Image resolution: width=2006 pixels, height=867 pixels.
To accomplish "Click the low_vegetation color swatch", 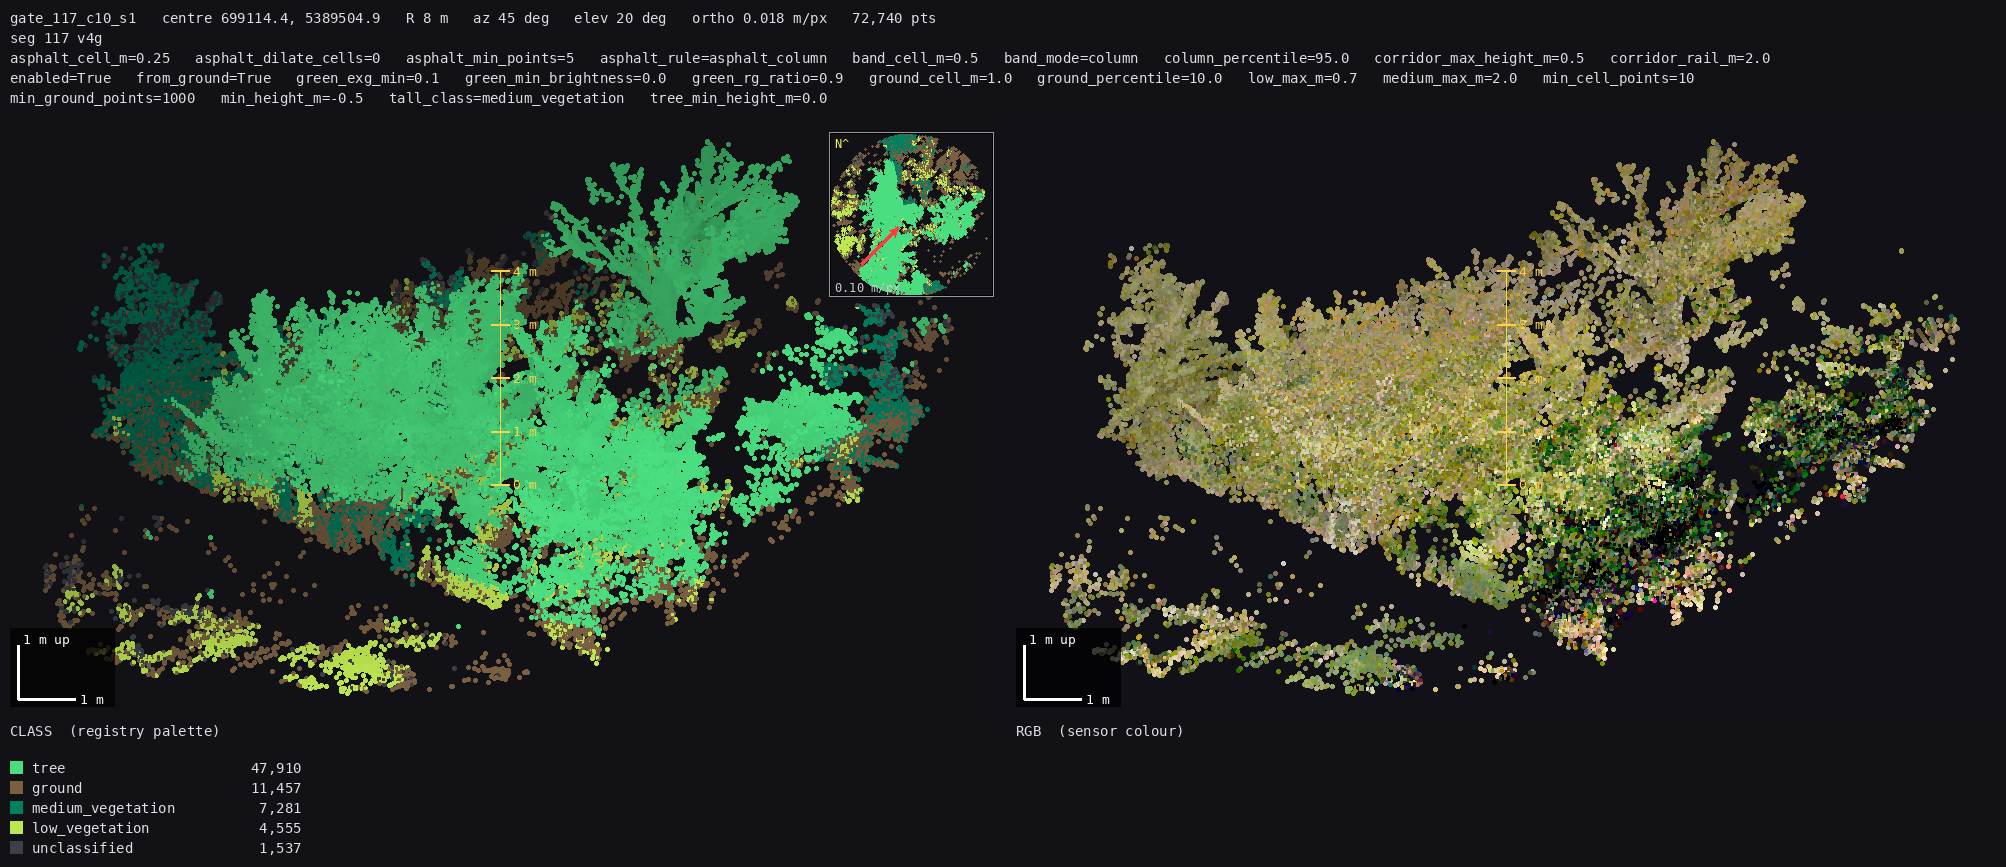I will point(16,828).
